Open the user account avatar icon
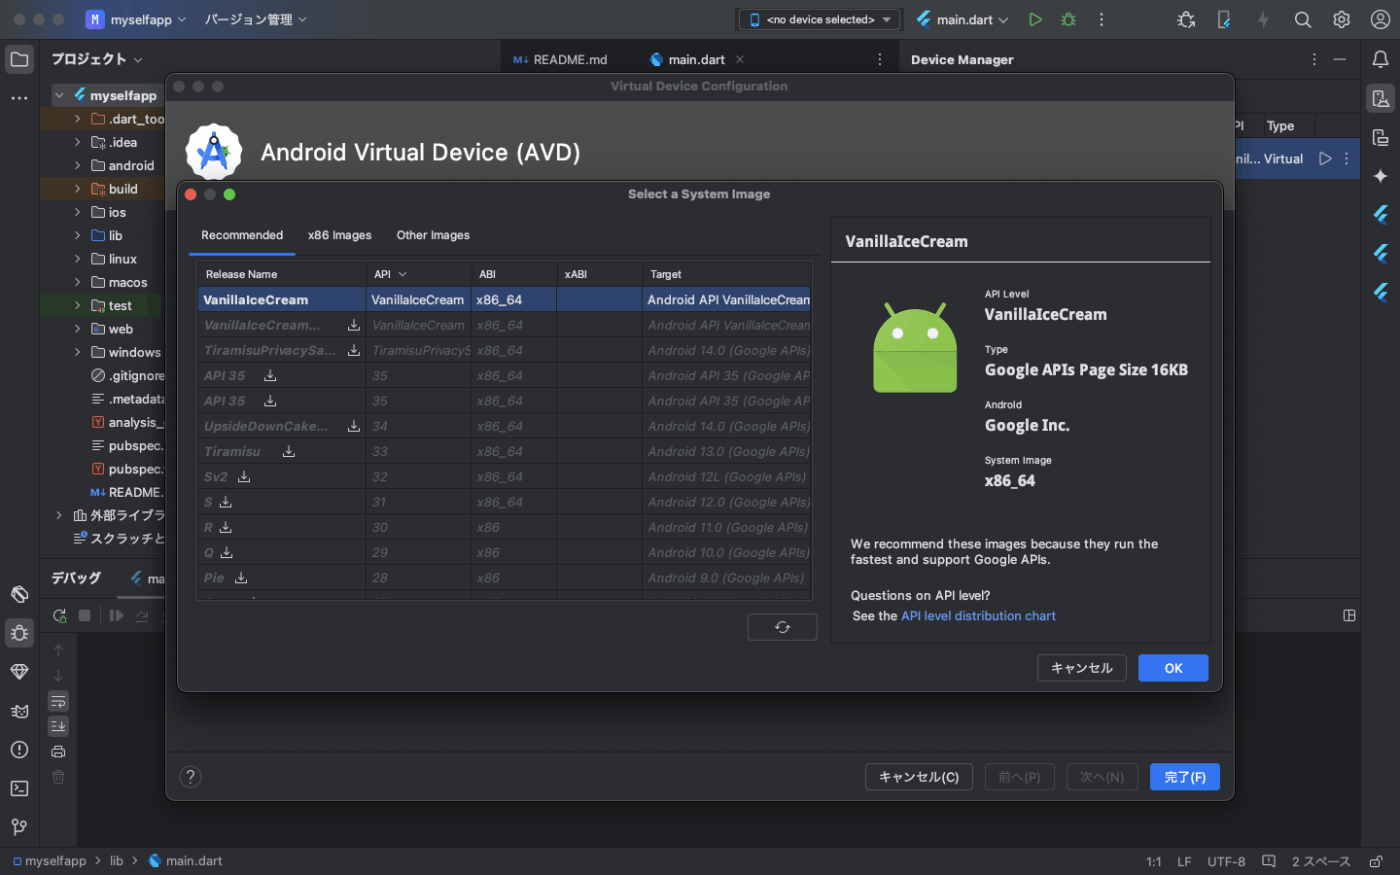 [x=1380, y=19]
